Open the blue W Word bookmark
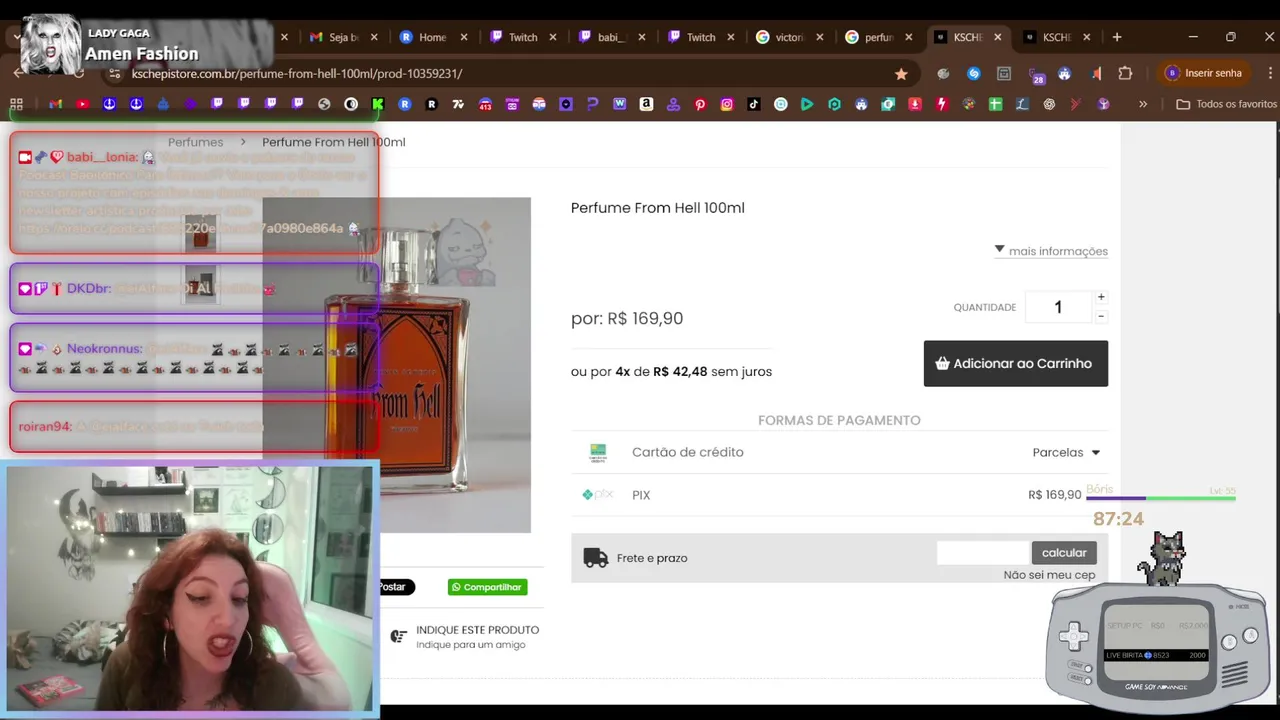 pos(619,104)
